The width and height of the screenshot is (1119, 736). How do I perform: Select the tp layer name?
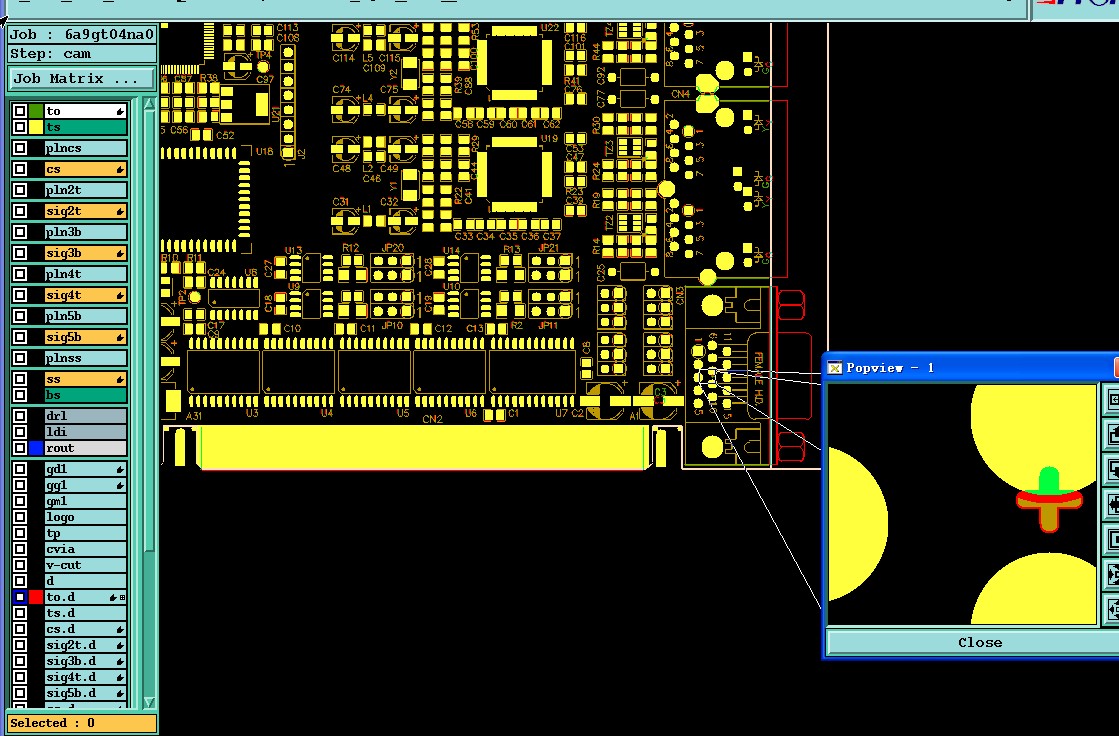86,533
